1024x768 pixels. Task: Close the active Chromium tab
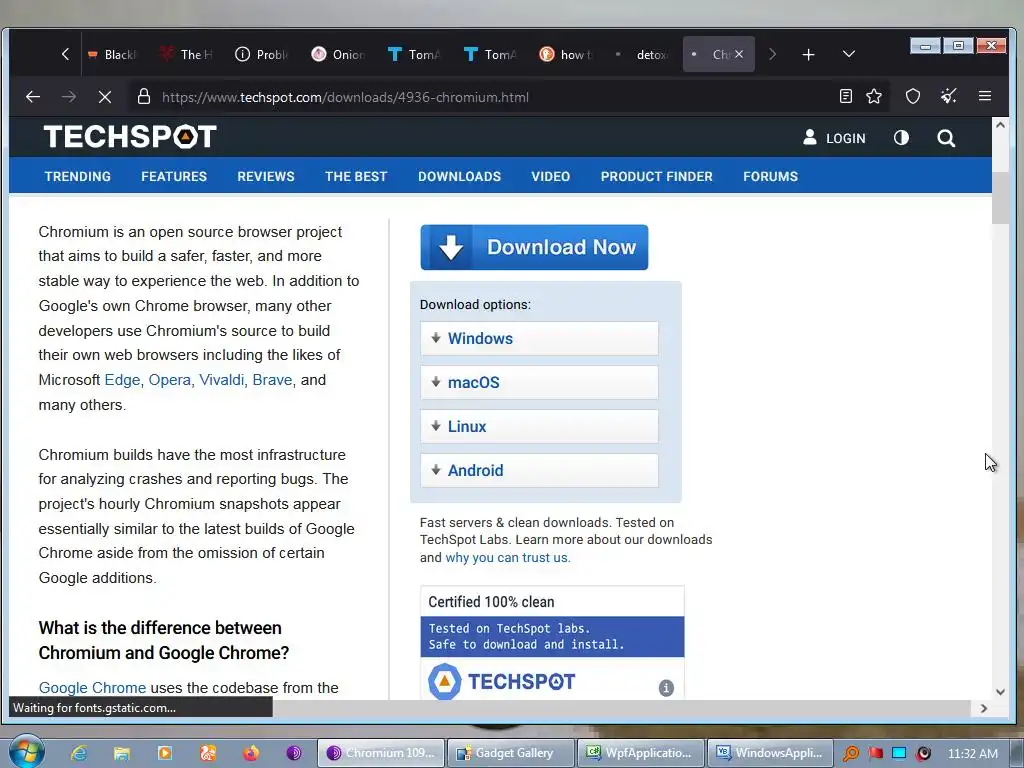tap(739, 54)
